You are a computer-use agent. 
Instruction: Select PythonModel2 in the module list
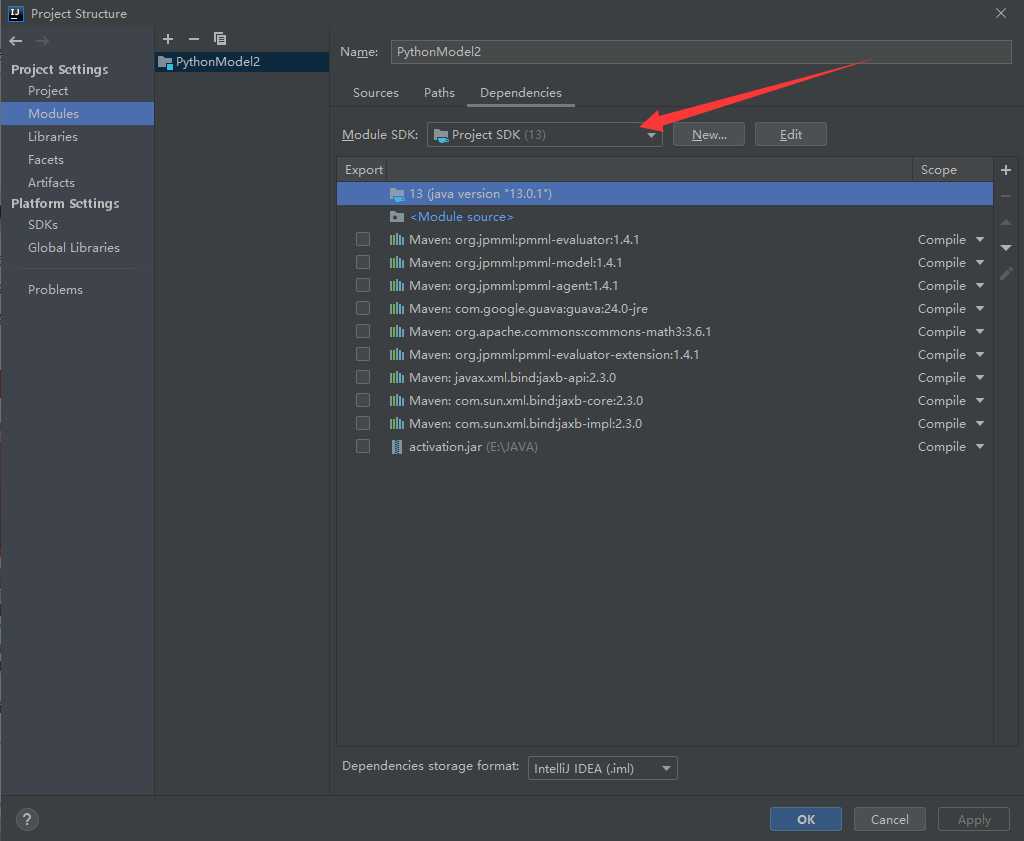pos(242,62)
